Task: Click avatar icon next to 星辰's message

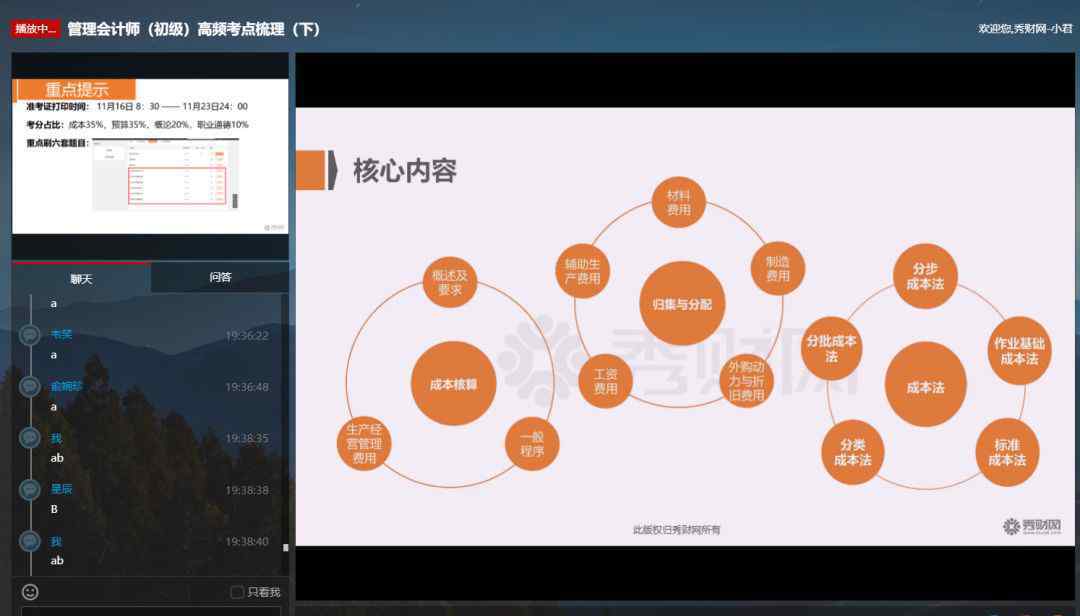Action: point(30,489)
